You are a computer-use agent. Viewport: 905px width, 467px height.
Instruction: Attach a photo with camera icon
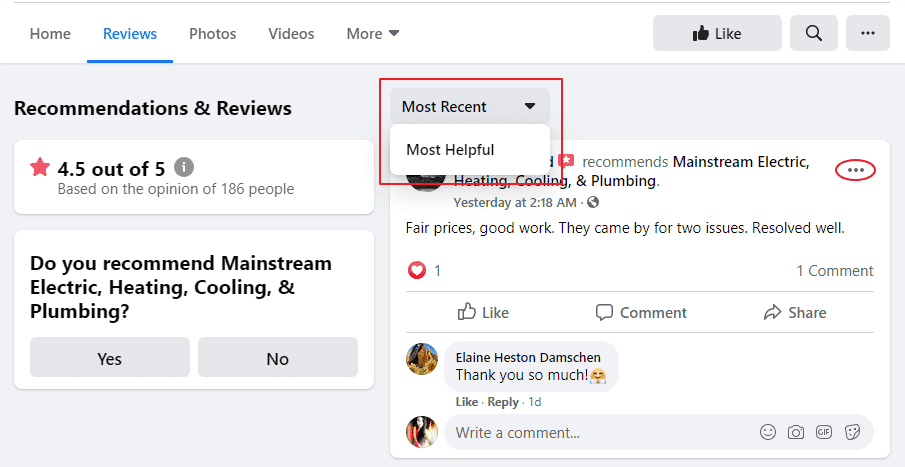coord(796,432)
